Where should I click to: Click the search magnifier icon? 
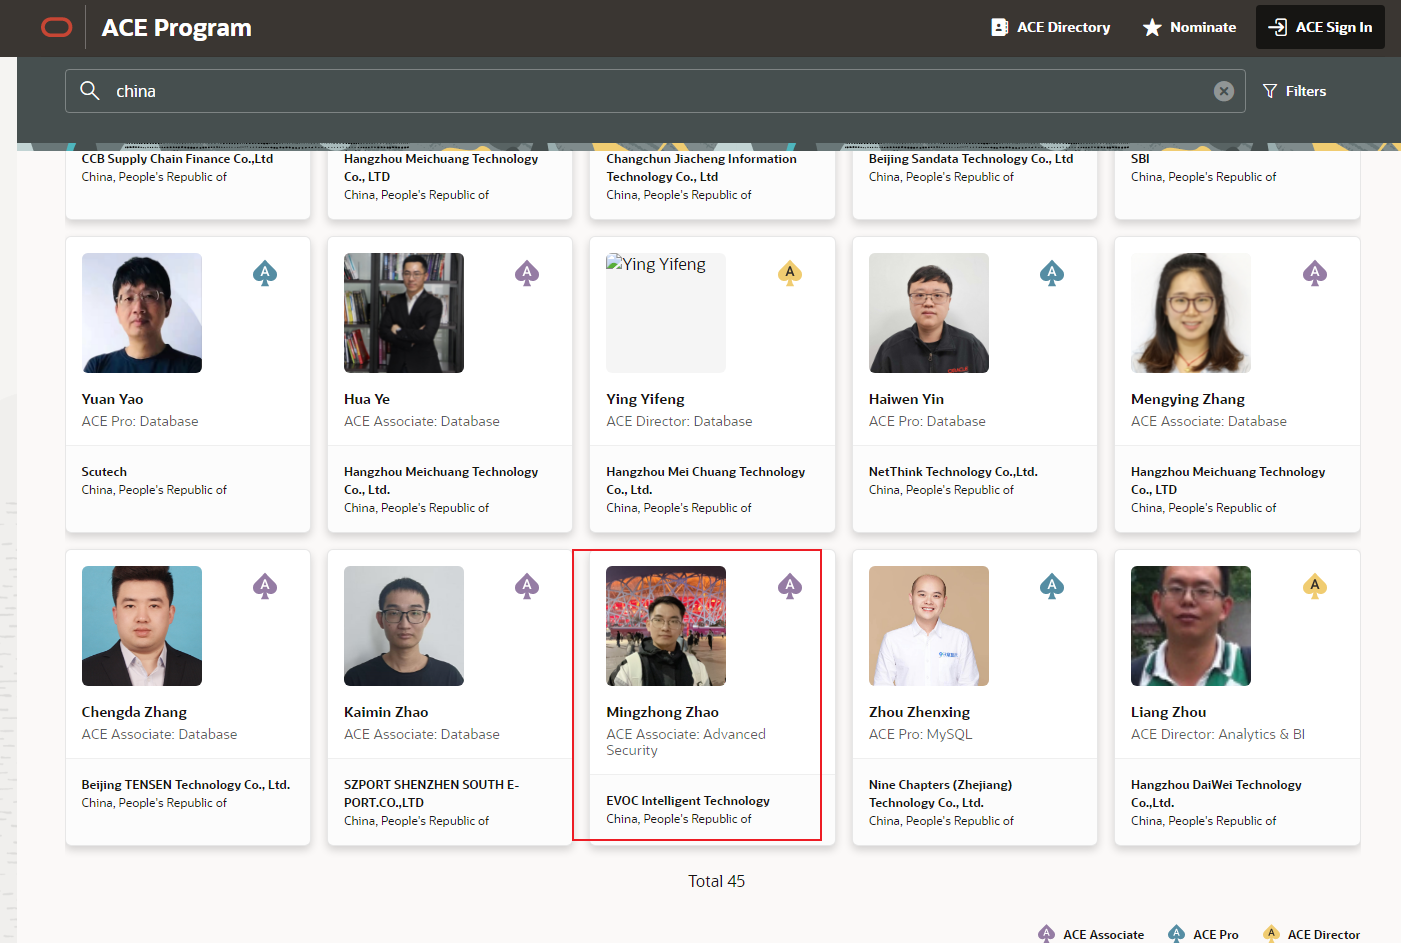pos(90,91)
